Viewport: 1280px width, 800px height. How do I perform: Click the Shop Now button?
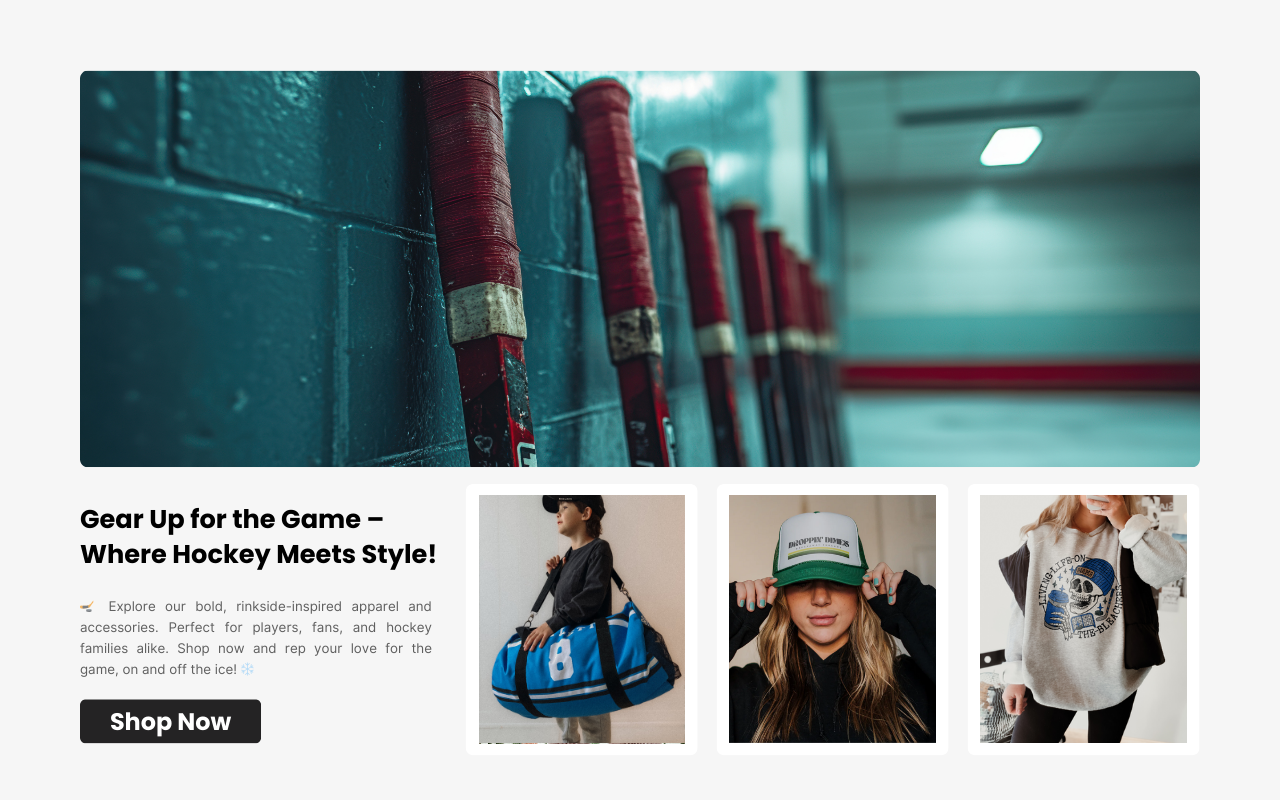pos(170,721)
